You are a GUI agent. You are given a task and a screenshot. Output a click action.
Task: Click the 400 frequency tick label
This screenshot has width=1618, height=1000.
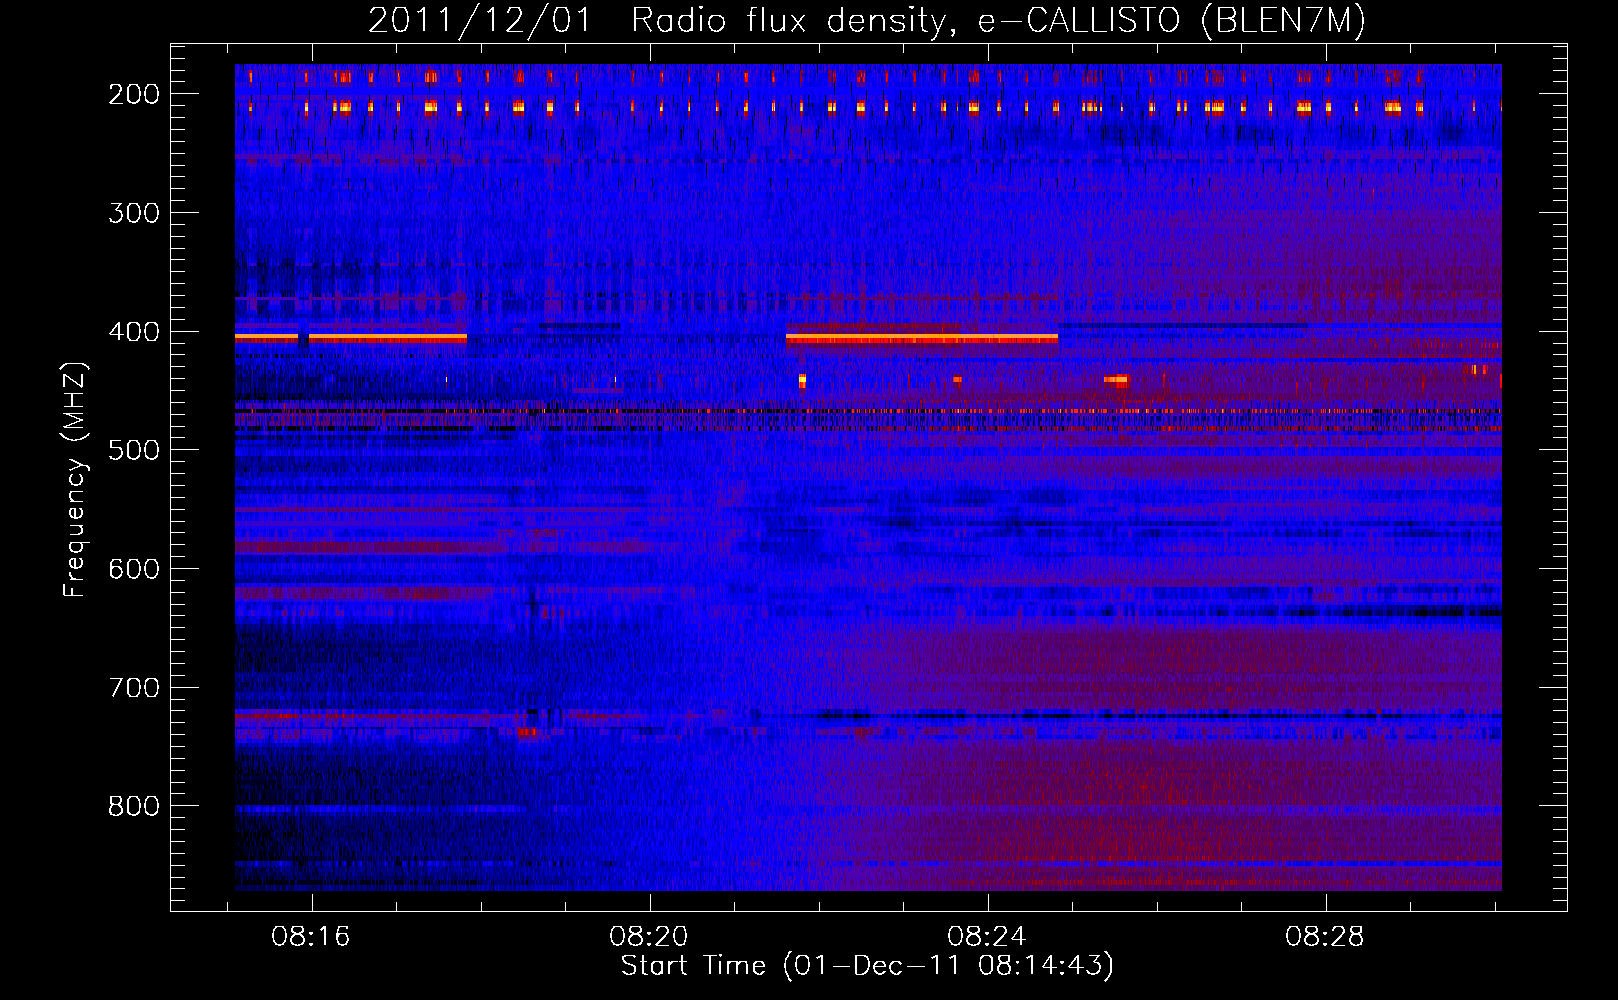click(x=134, y=332)
